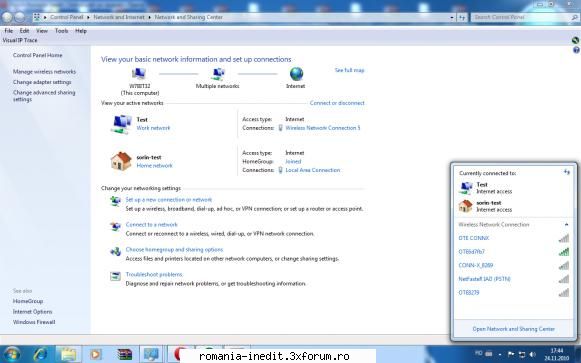Open the address bar history dropdown

pos(452,17)
